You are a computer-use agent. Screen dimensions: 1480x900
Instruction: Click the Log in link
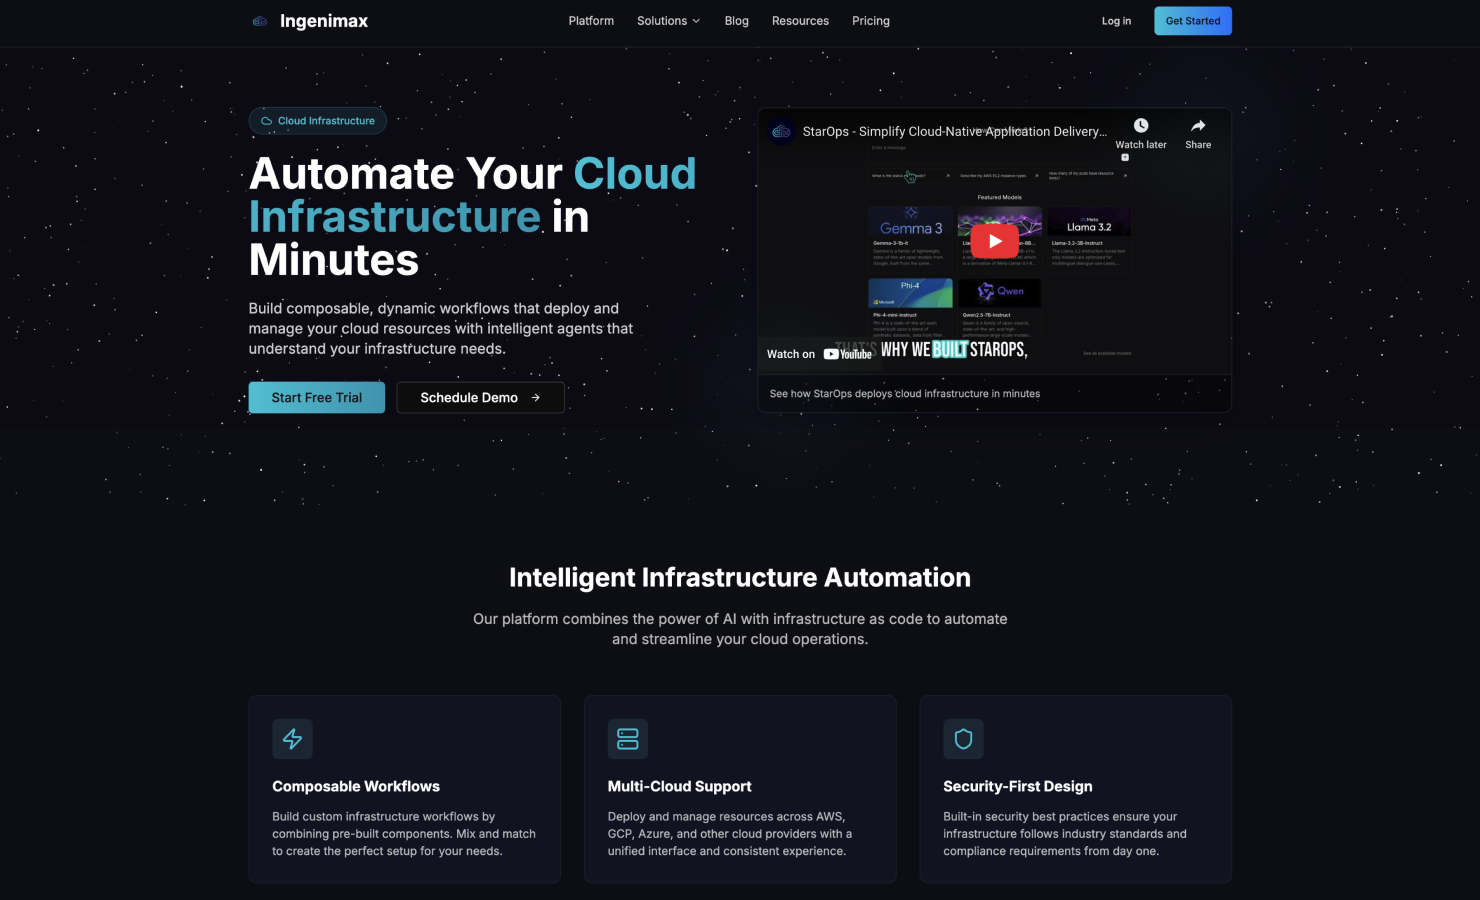click(1116, 21)
